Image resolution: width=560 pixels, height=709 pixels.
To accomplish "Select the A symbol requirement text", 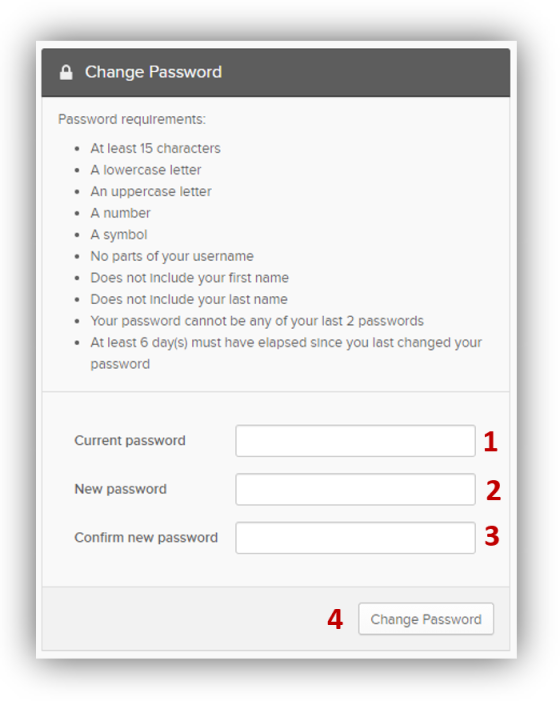I will (x=119, y=235).
